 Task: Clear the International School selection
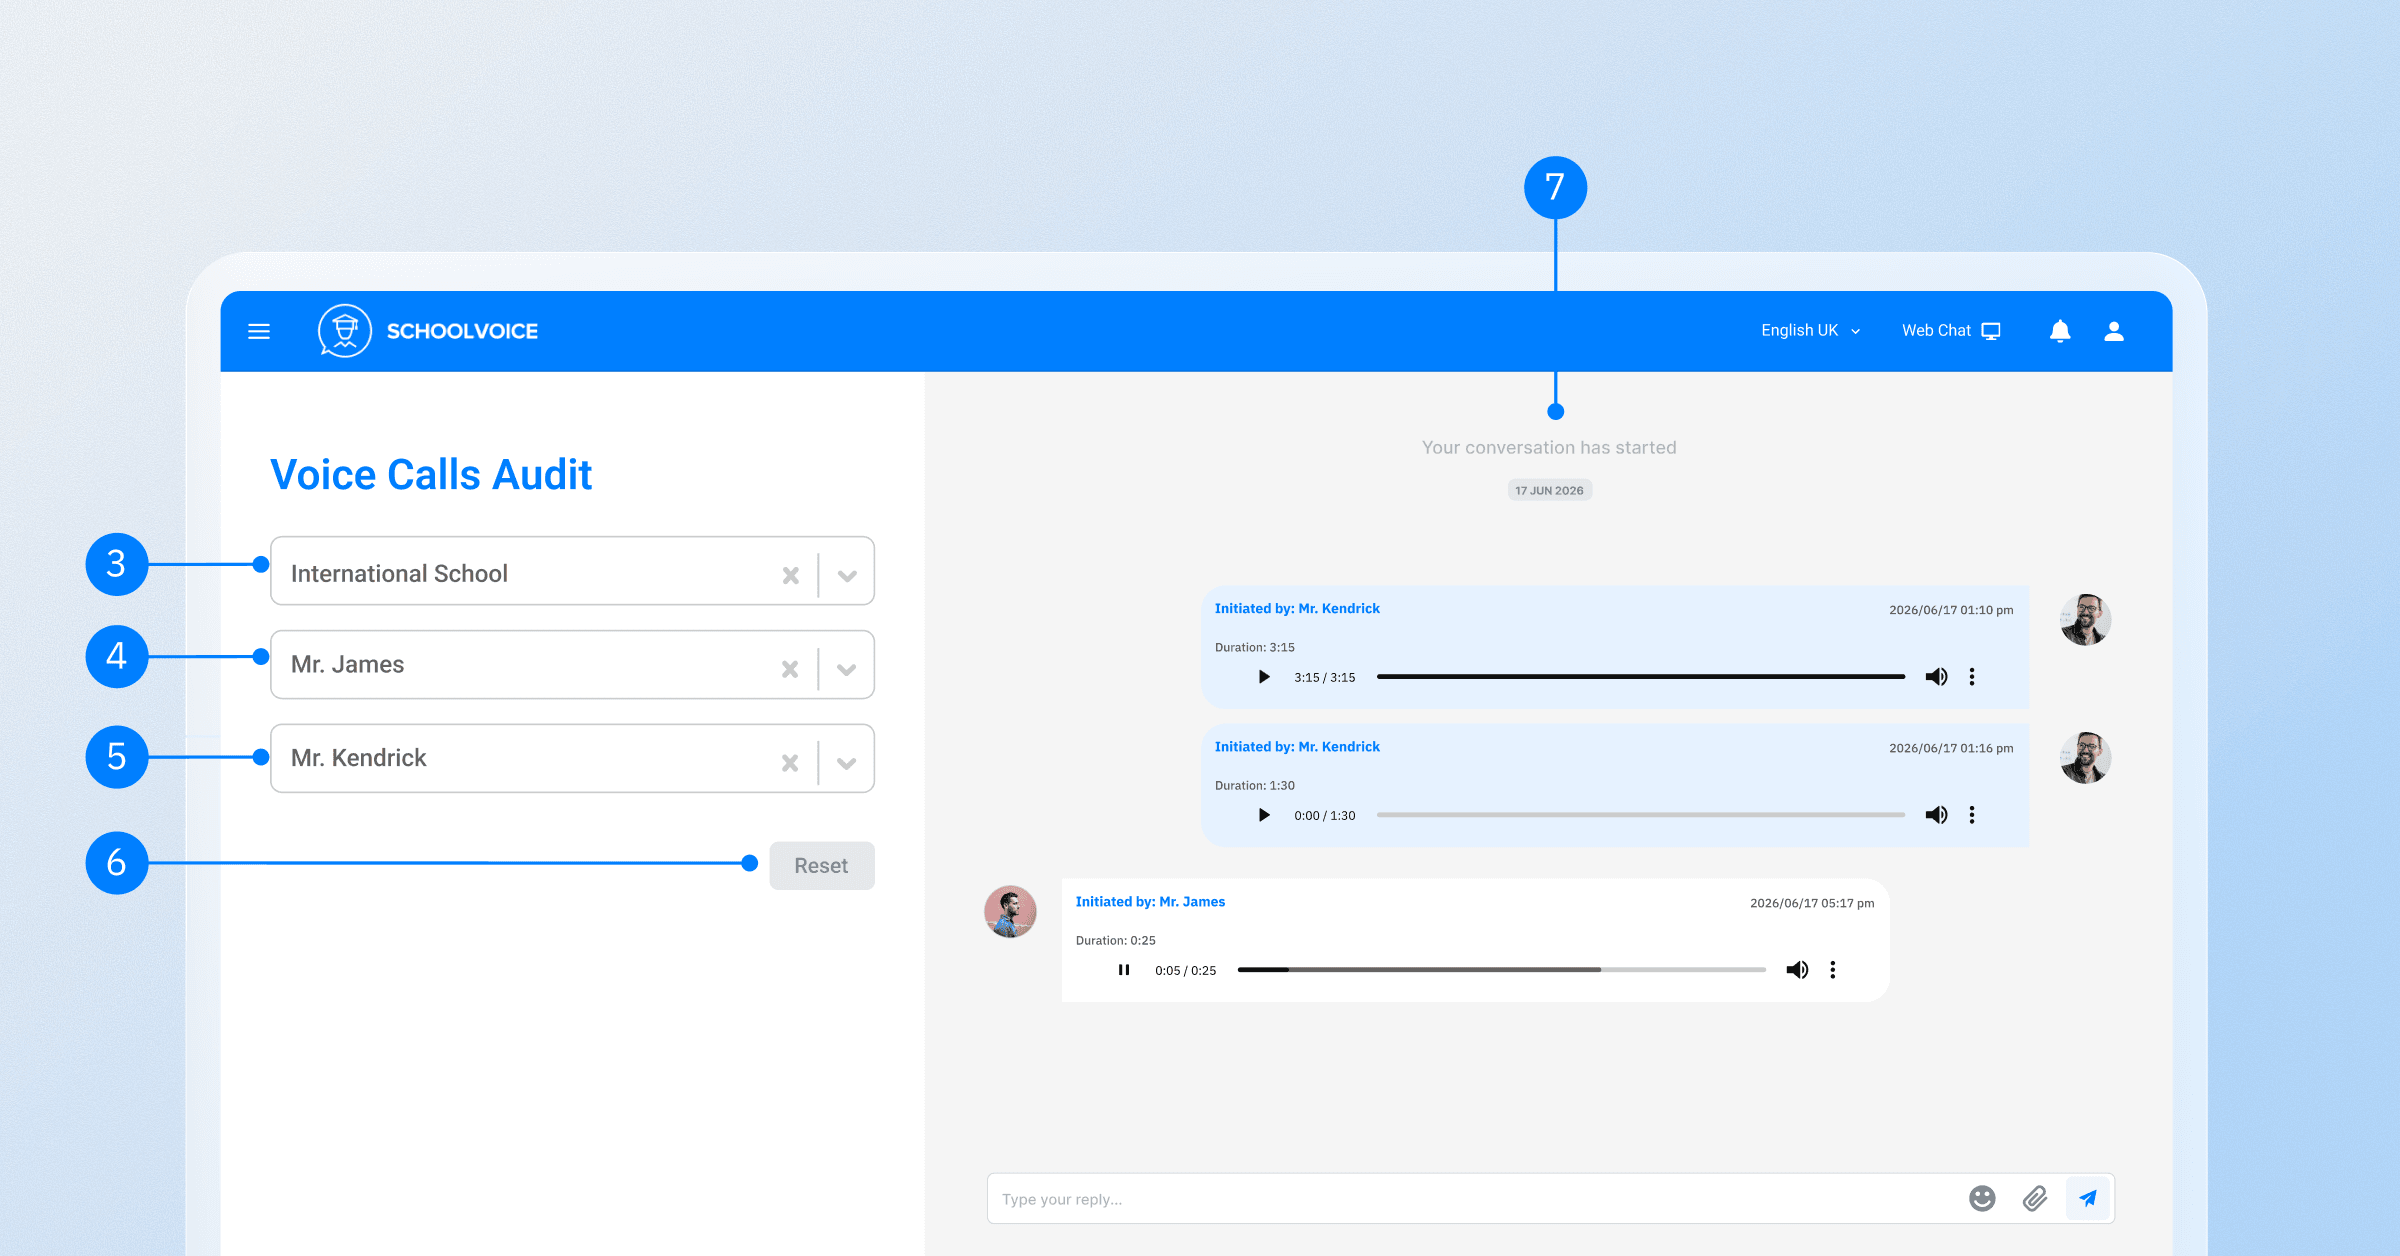coord(791,575)
